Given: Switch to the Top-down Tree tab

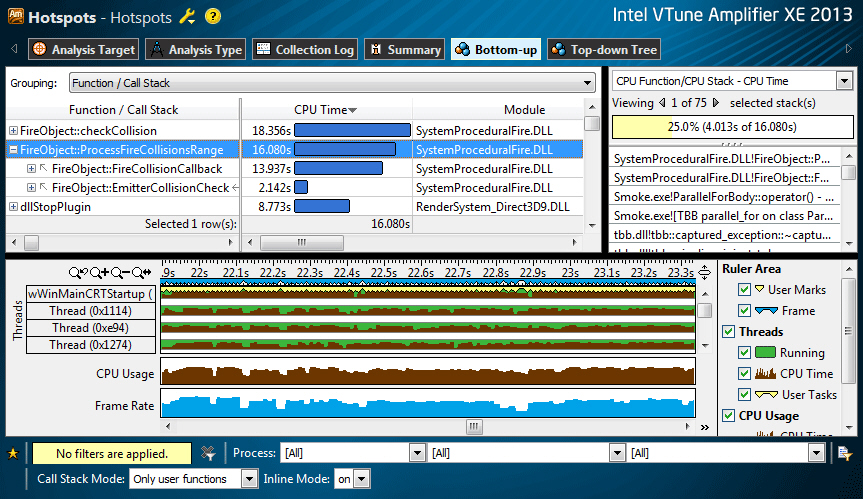Looking at the screenshot, I should point(603,49).
